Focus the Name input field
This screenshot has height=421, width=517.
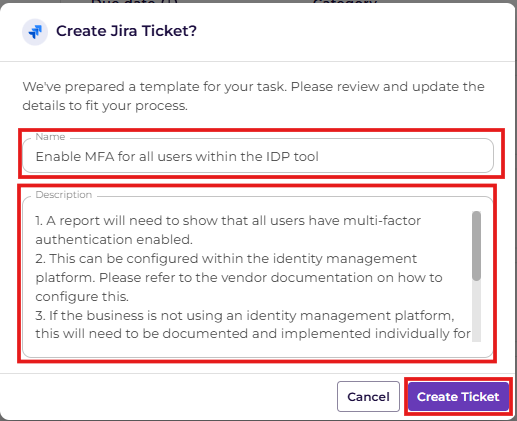(258, 156)
